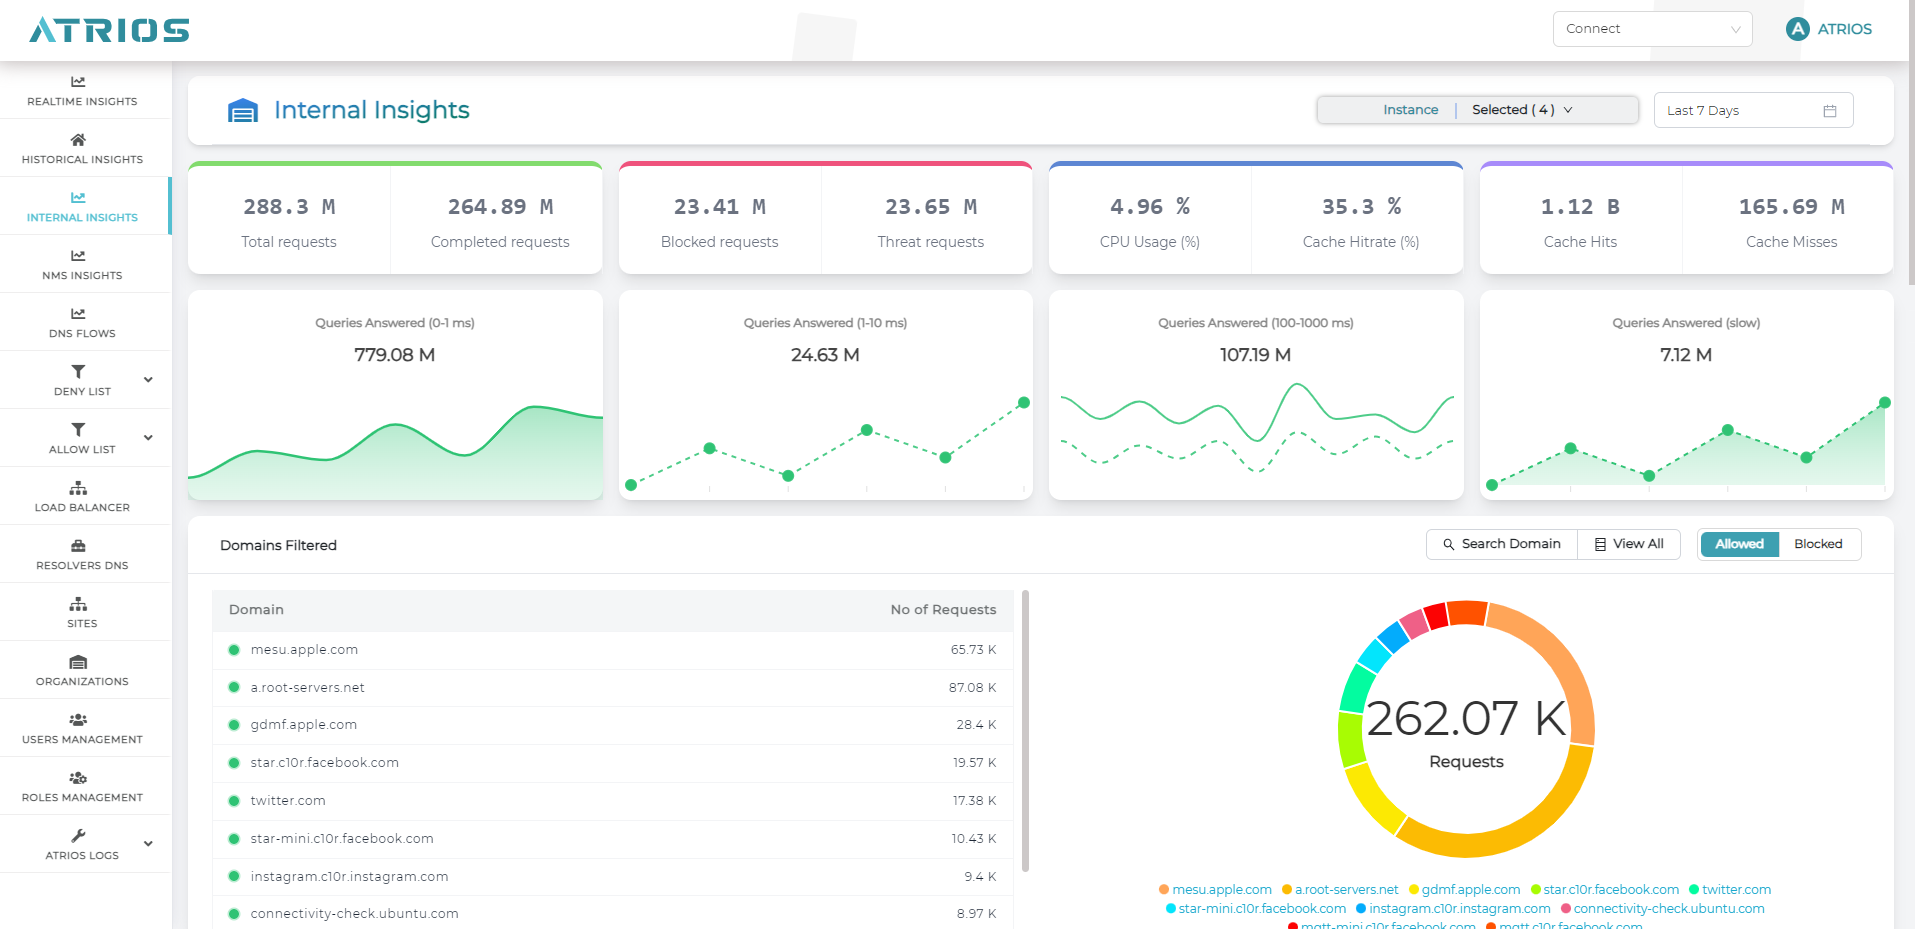Select the DNS Flows chart icon

point(78,314)
